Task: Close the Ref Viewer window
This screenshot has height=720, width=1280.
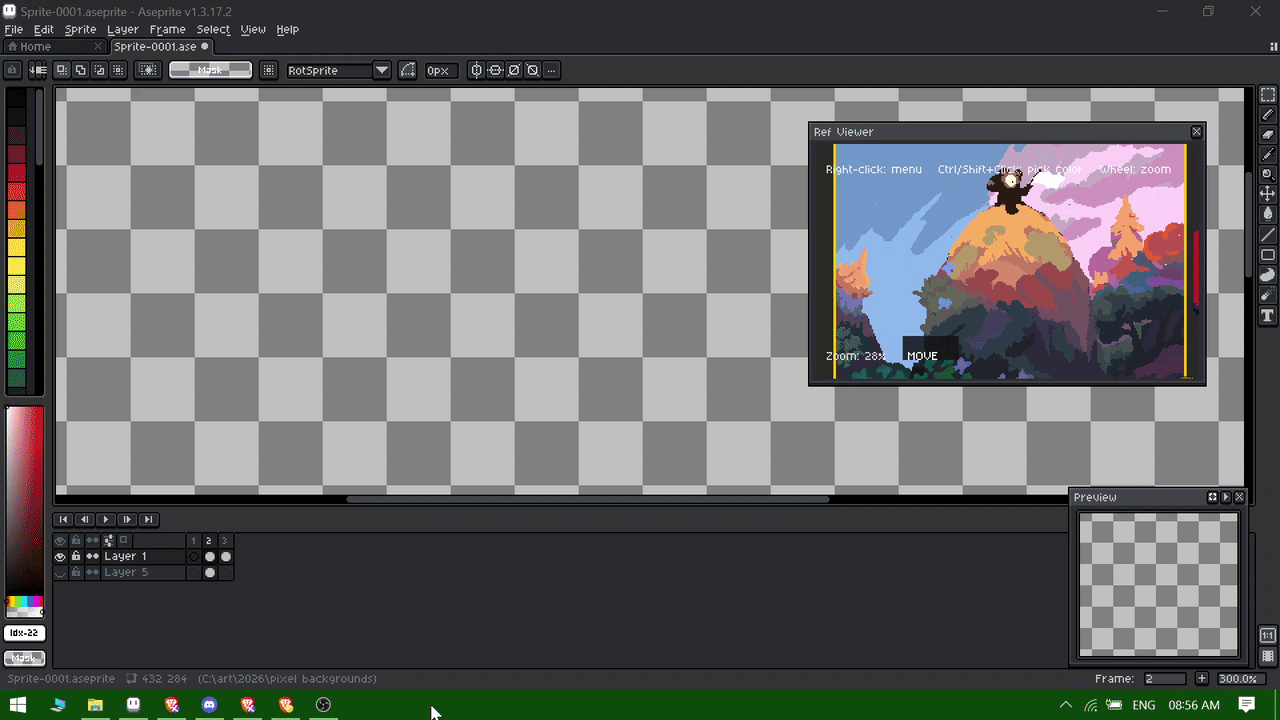Action: pos(1196,132)
